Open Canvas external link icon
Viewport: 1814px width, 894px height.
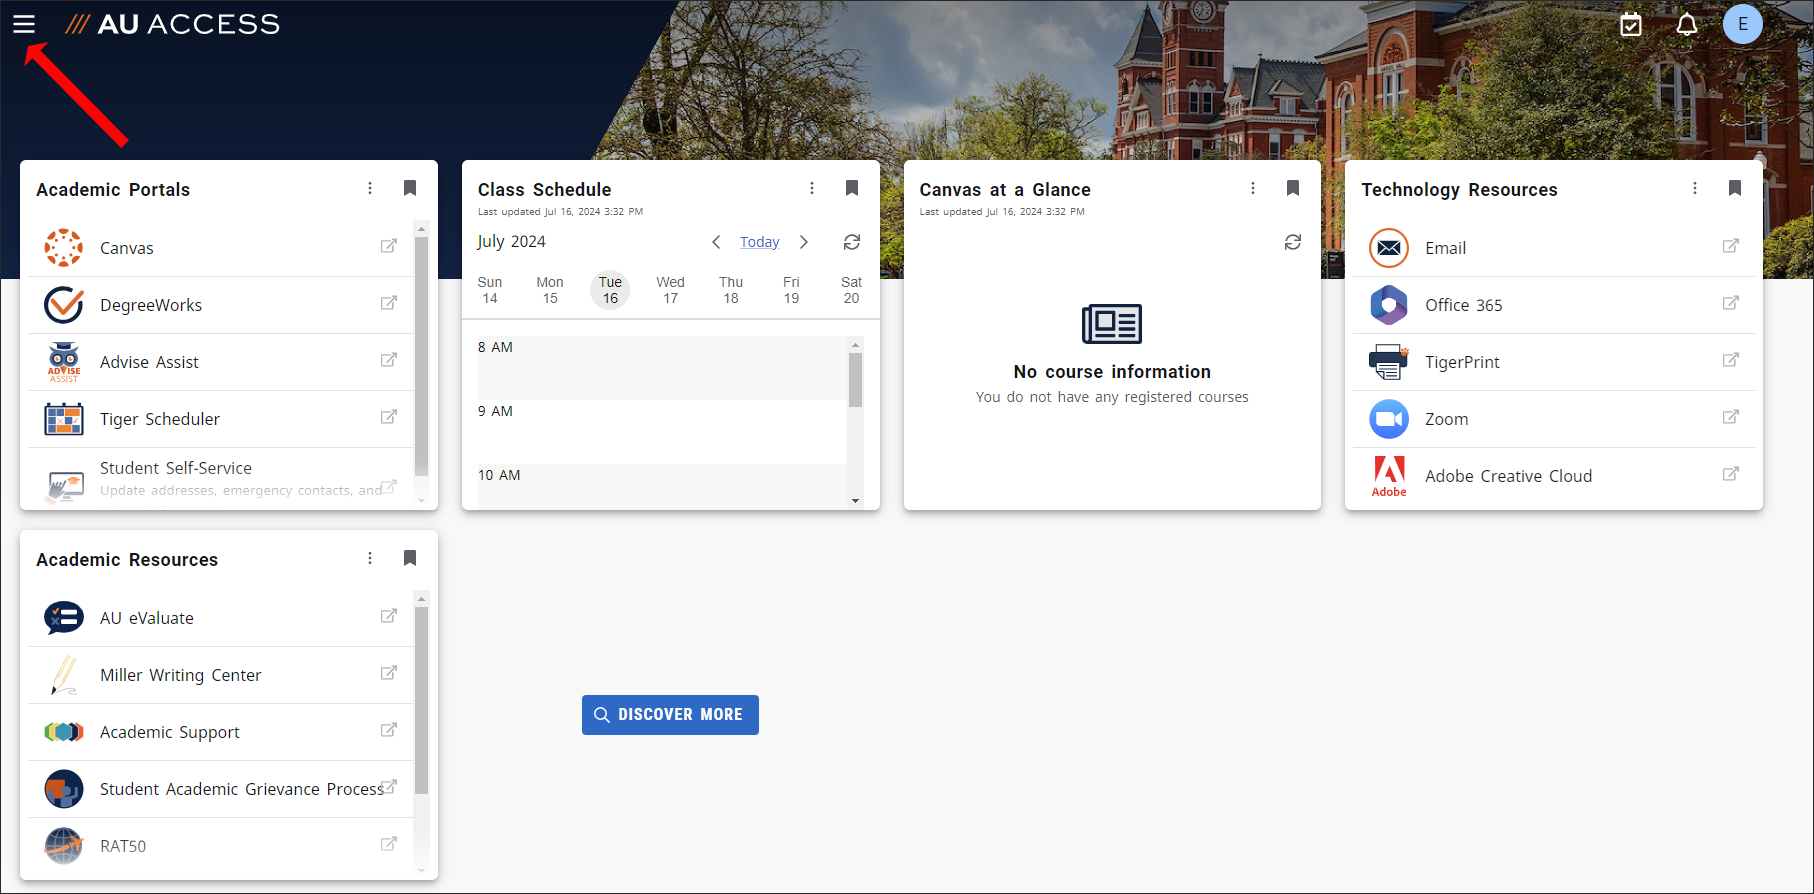[389, 246]
